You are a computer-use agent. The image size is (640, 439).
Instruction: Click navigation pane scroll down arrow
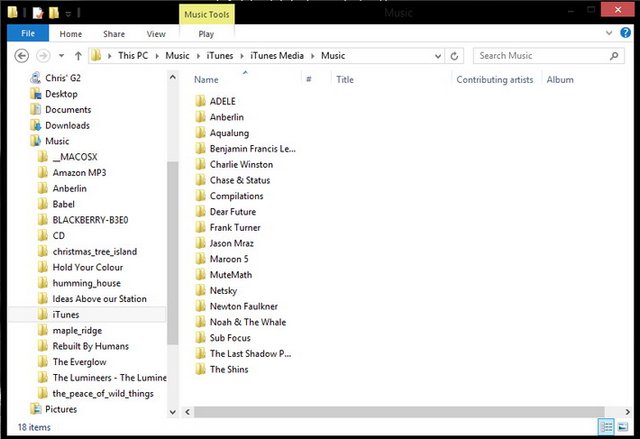[173, 412]
